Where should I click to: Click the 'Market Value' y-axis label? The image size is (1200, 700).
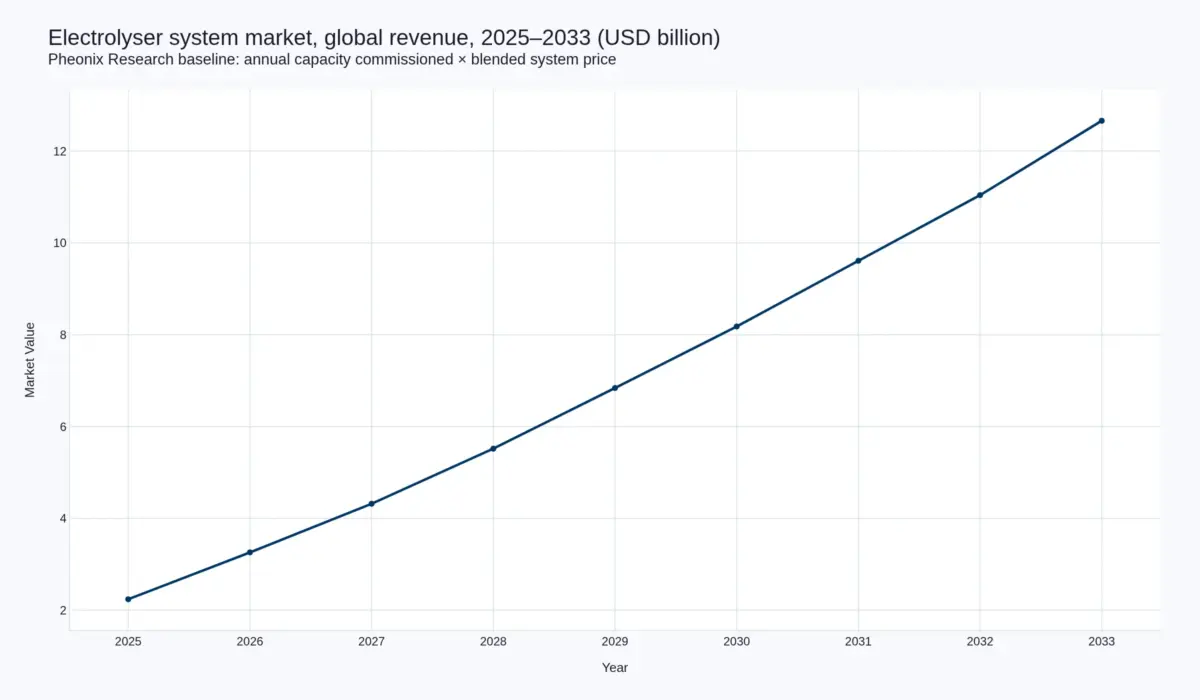[x=30, y=360]
